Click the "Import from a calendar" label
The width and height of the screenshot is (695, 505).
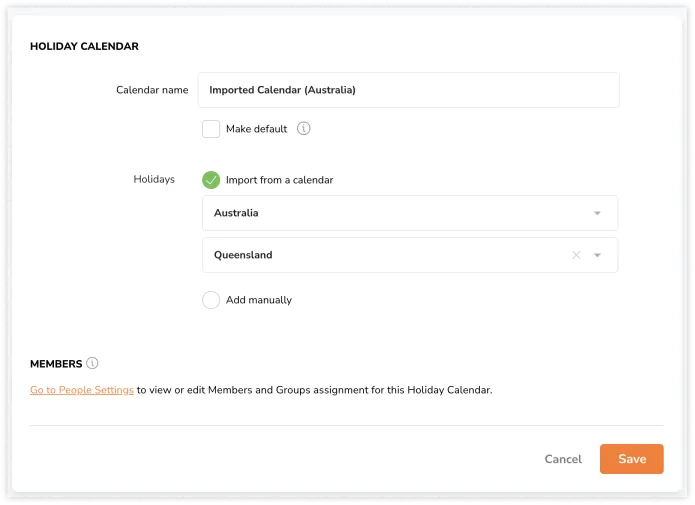click(x=279, y=180)
